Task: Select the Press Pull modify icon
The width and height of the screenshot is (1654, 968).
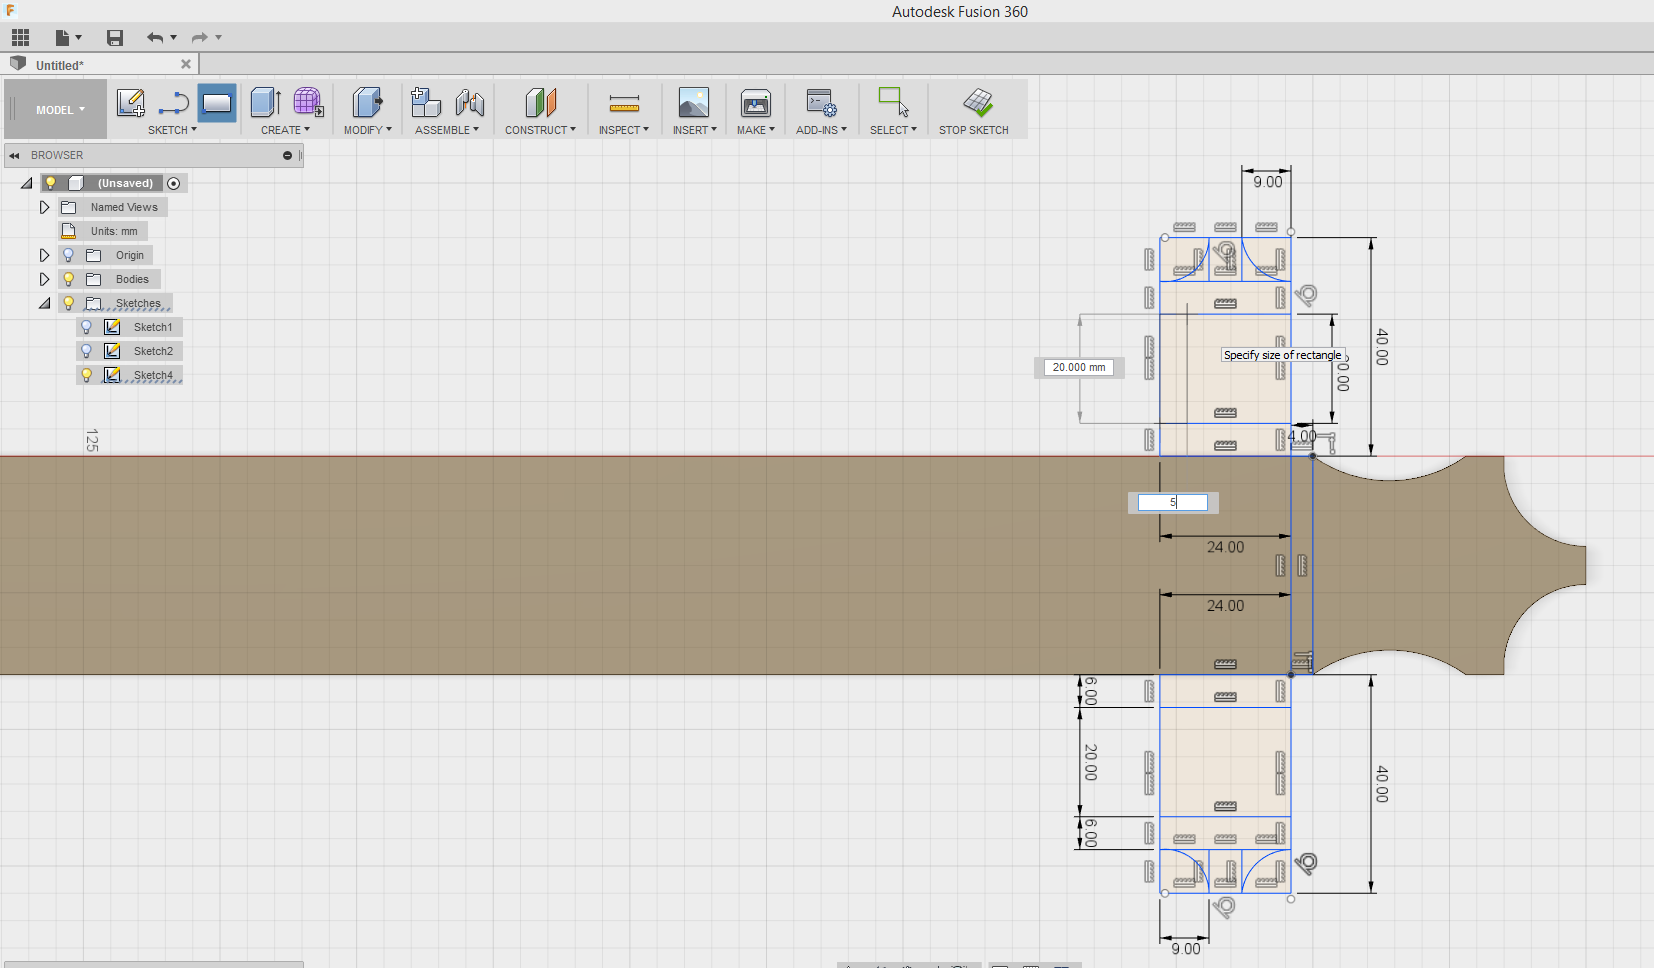Action: tap(368, 102)
